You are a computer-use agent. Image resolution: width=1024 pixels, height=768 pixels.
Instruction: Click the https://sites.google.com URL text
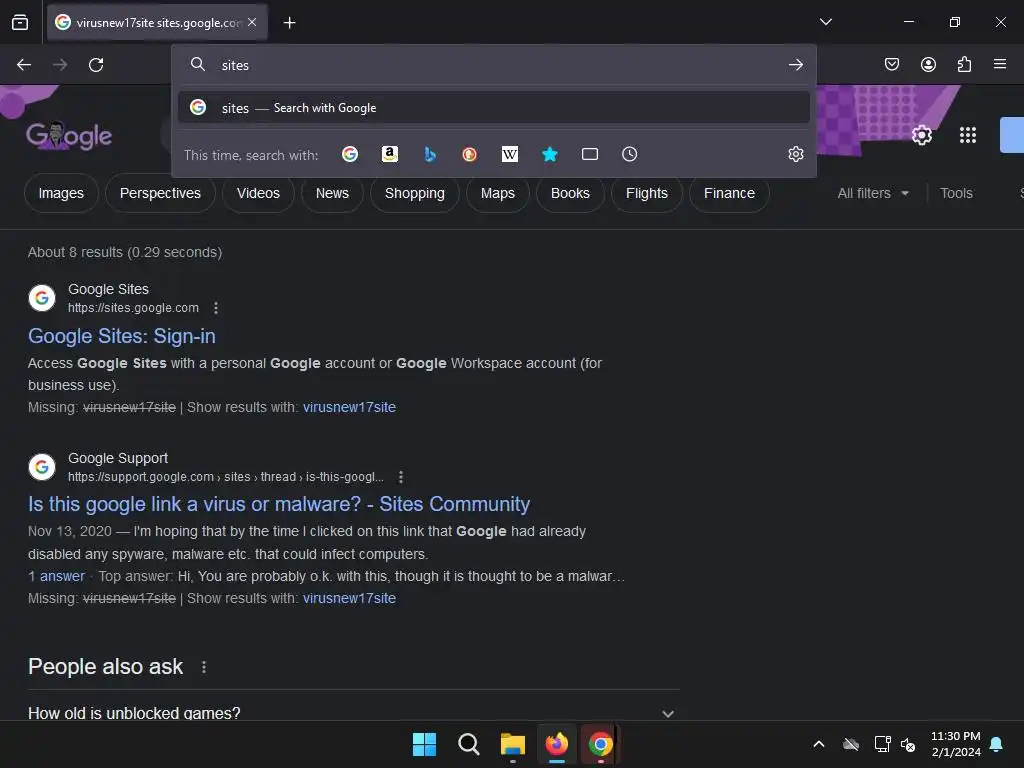point(133,308)
